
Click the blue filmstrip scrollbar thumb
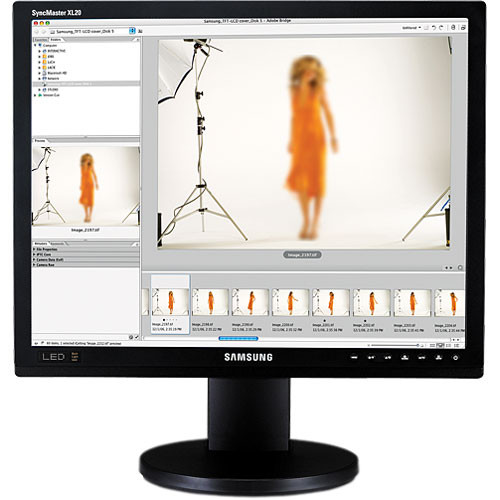click(x=238, y=339)
